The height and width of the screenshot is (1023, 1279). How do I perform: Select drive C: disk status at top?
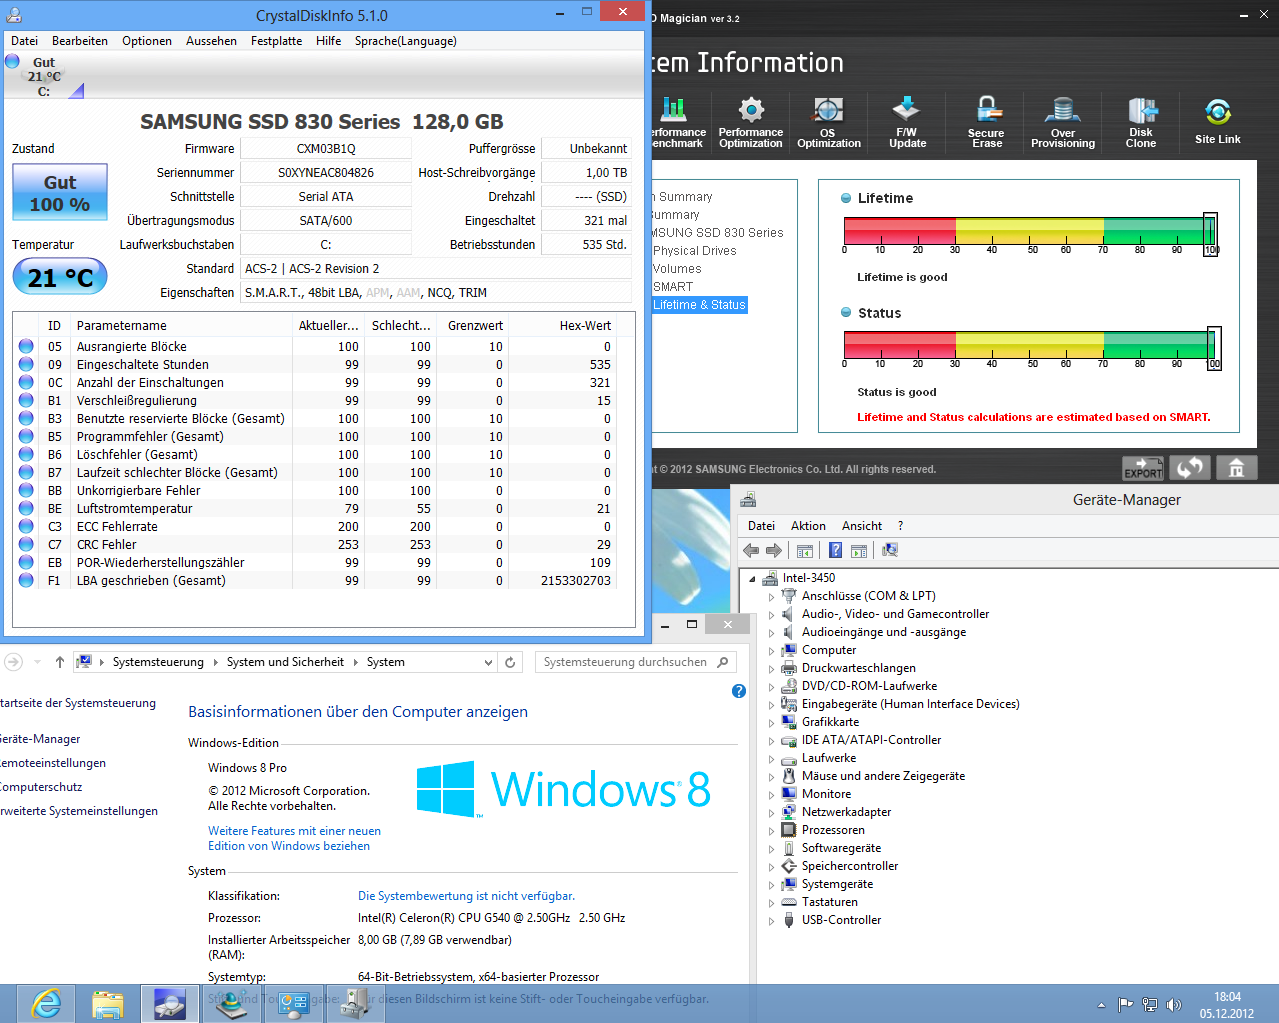point(44,76)
